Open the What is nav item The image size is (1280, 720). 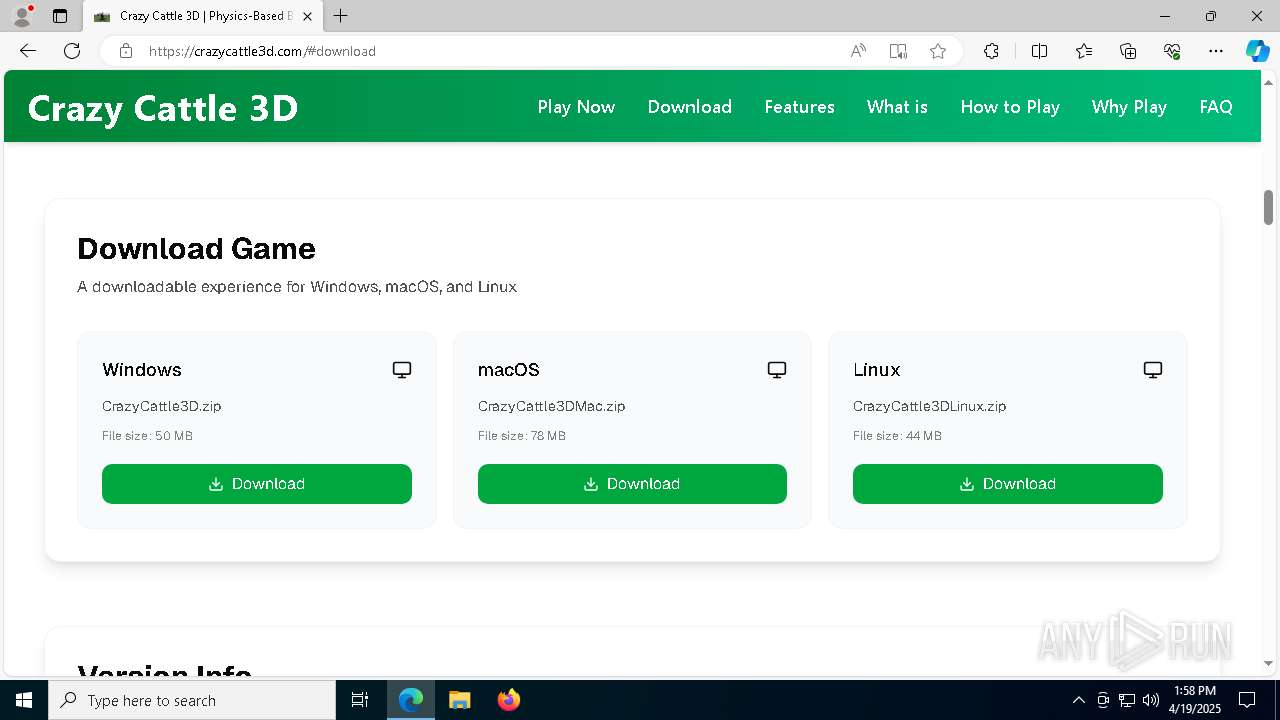pyautogui.click(x=897, y=107)
